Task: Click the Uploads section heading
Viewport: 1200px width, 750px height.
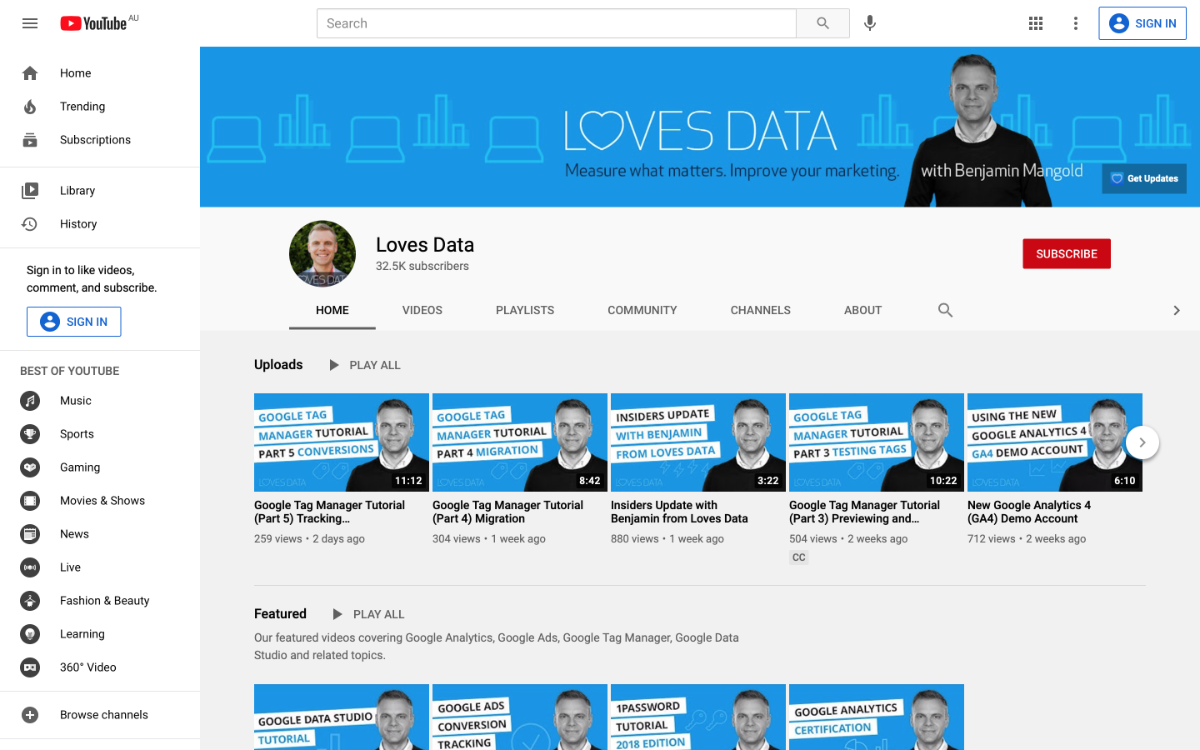Action: 278,365
